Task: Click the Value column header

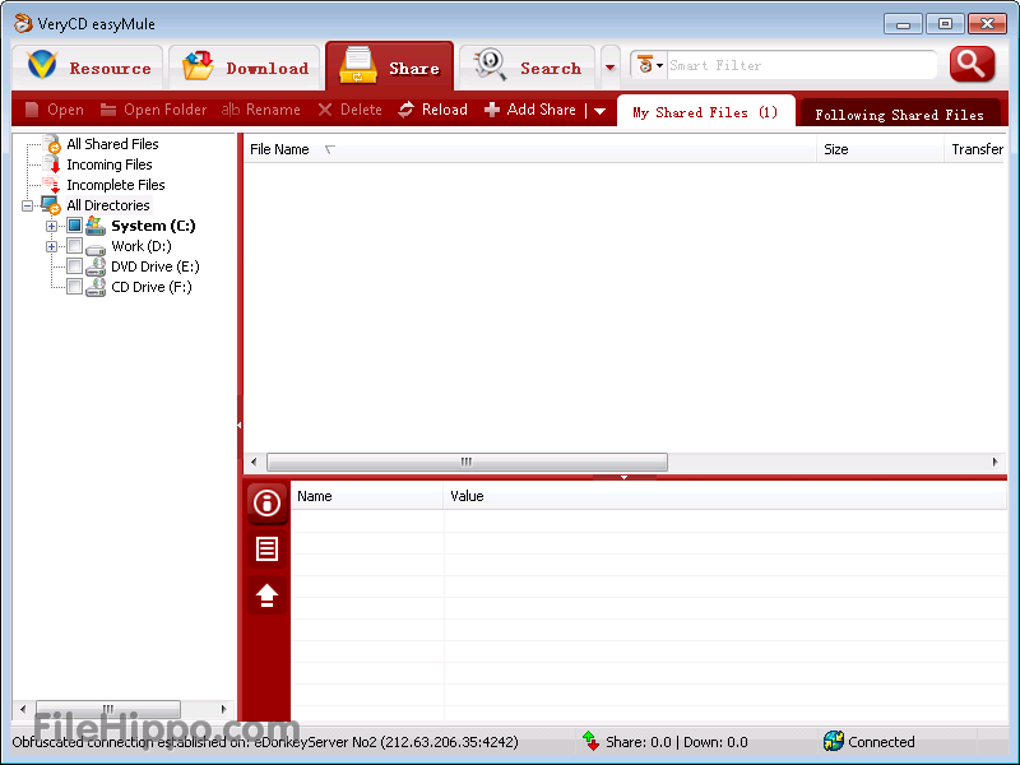Action: (725, 496)
